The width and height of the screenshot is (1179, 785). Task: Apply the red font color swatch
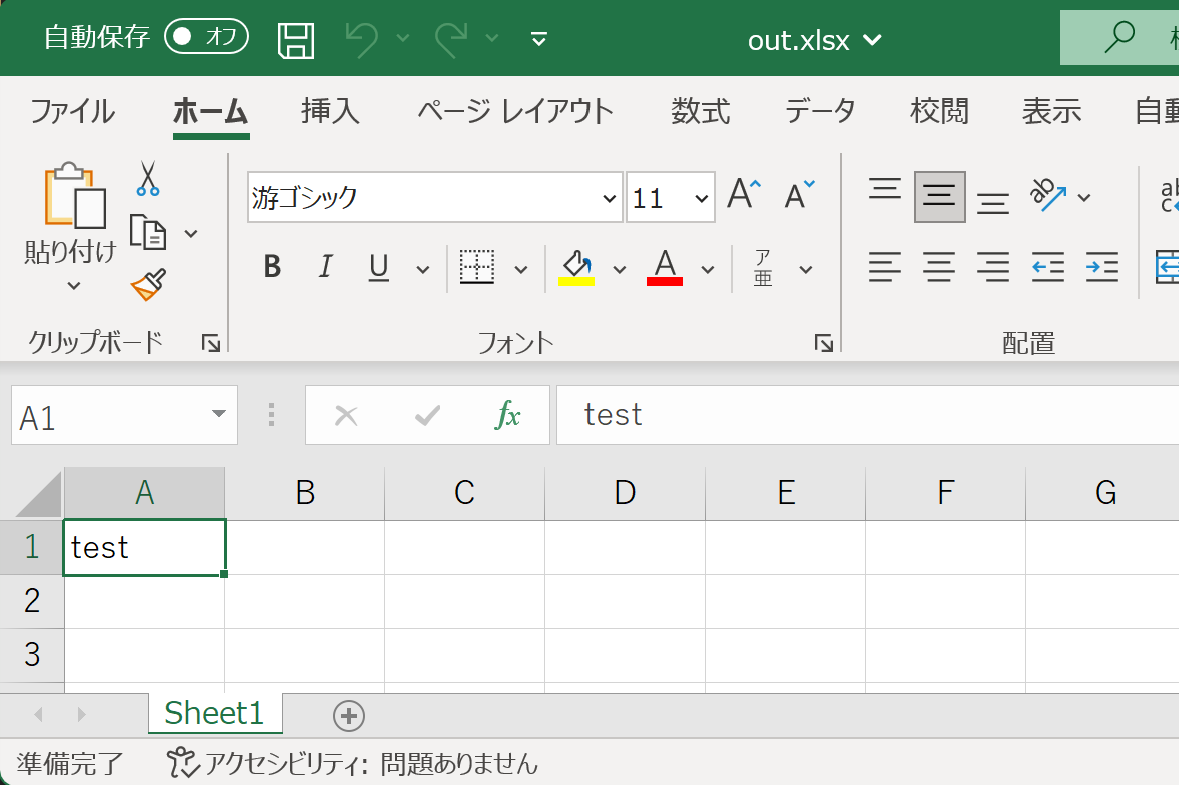(x=663, y=268)
